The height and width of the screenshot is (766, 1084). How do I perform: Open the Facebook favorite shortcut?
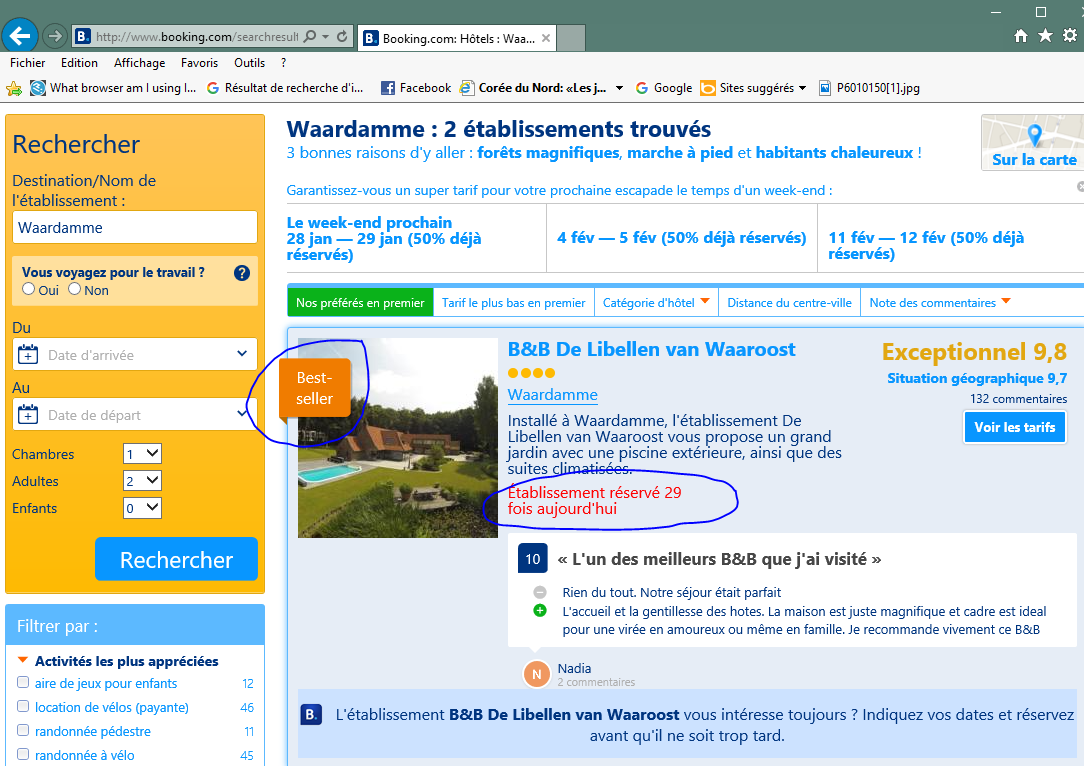(x=416, y=88)
